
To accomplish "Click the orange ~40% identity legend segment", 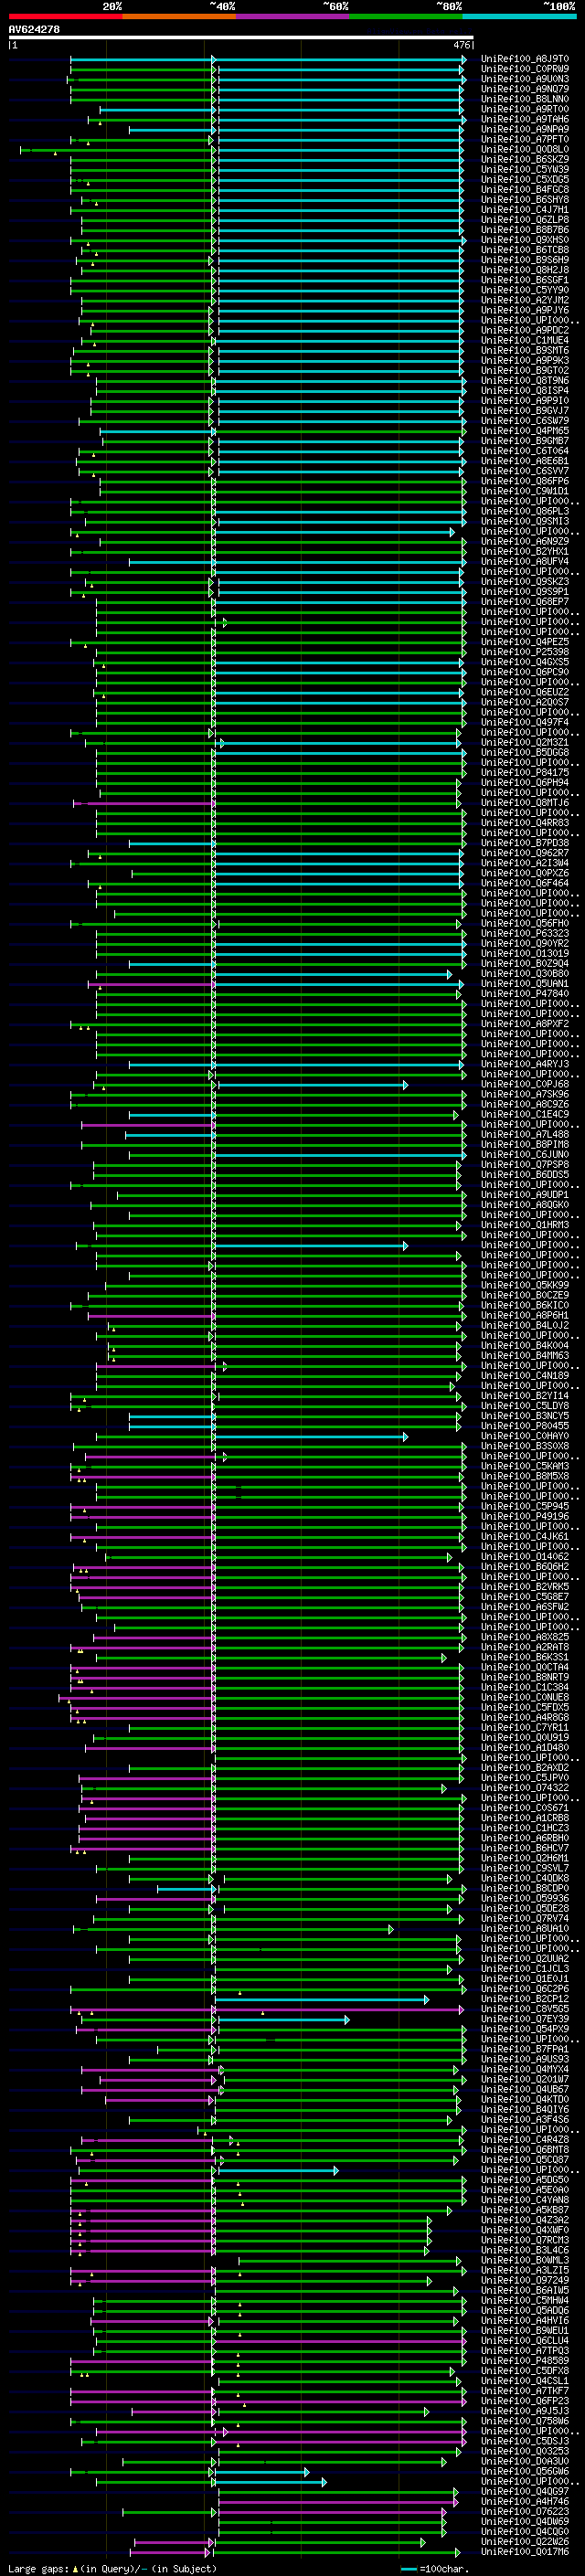I will point(179,17).
